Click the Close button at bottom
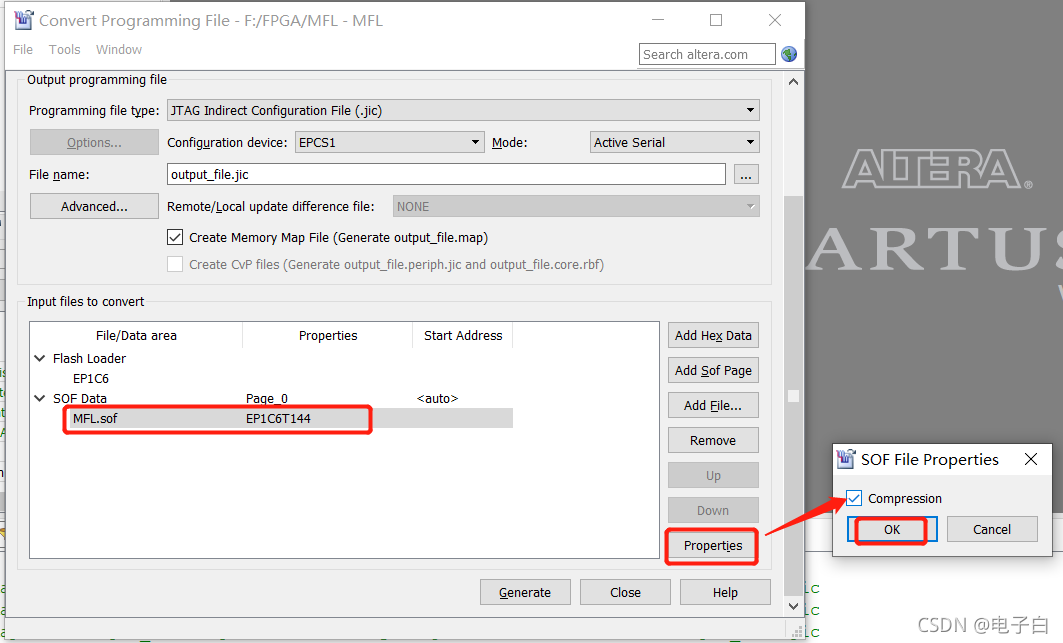The width and height of the screenshot is (1063, 643). pos(625,592)
